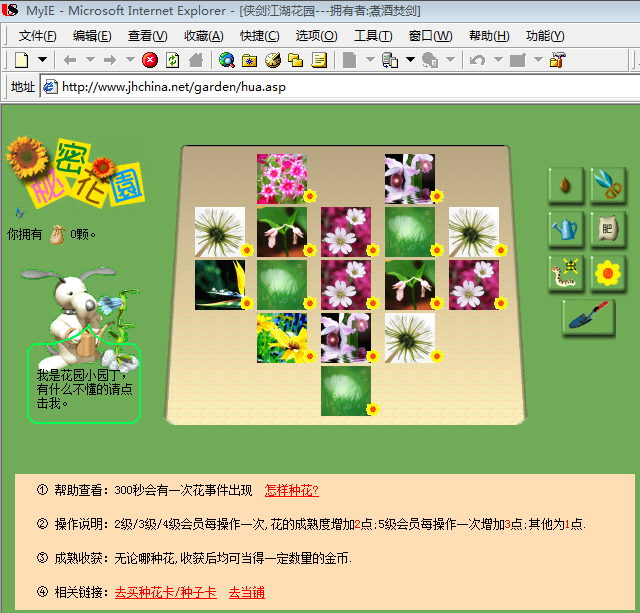
Task: Go to the Home page icon
Action: click(196, 60)
